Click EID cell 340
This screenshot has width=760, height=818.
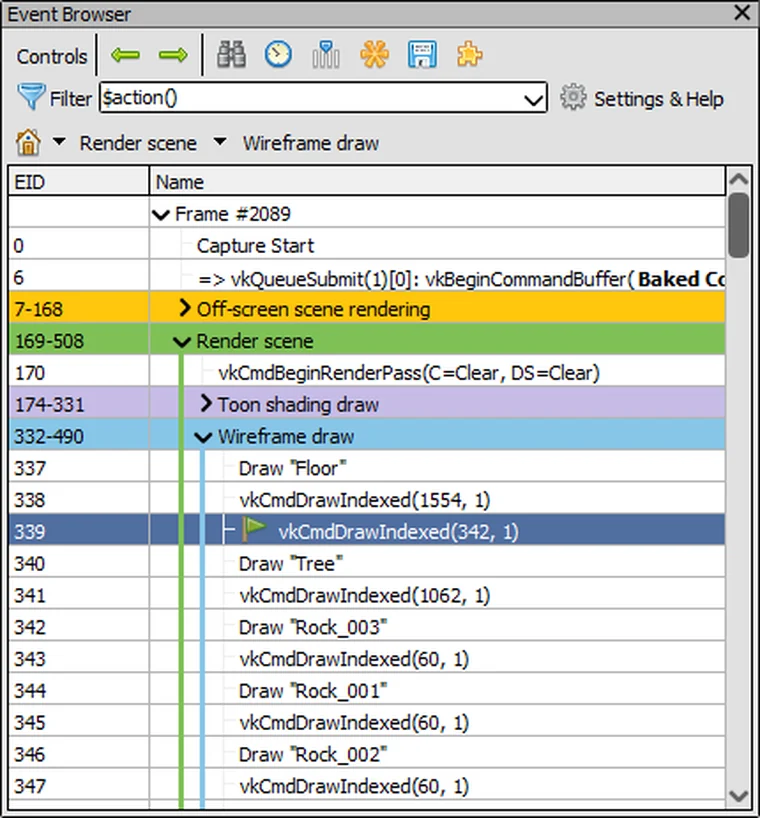[79, 564]
